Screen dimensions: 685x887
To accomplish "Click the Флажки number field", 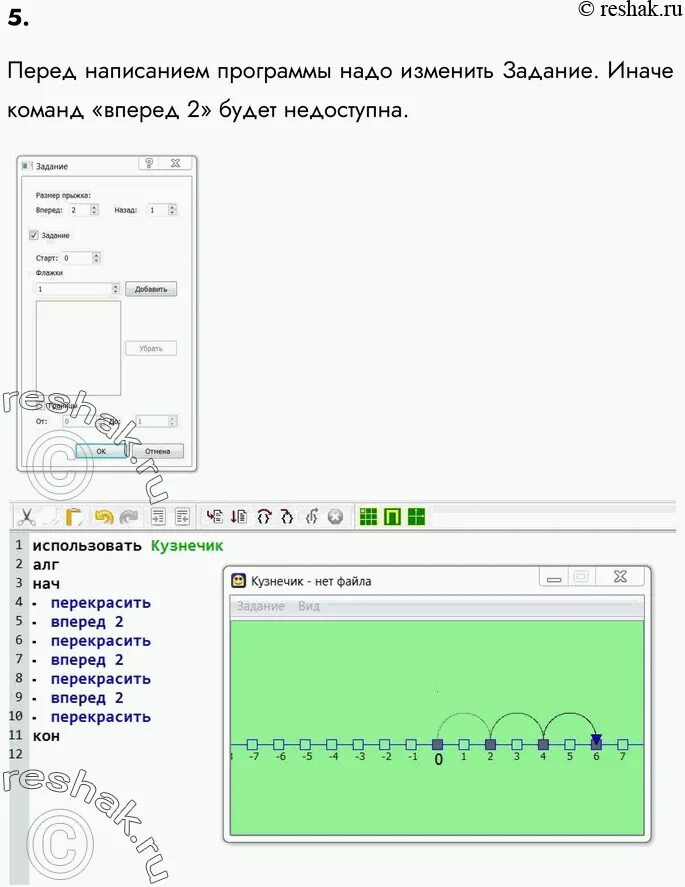I will [74, 289].
